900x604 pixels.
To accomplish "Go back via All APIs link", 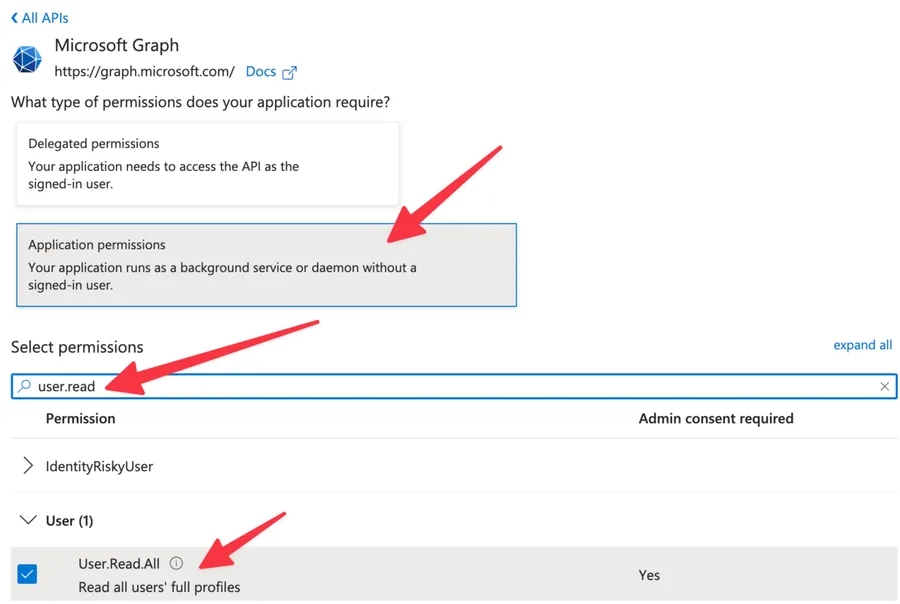I will (x=45, y=18).
